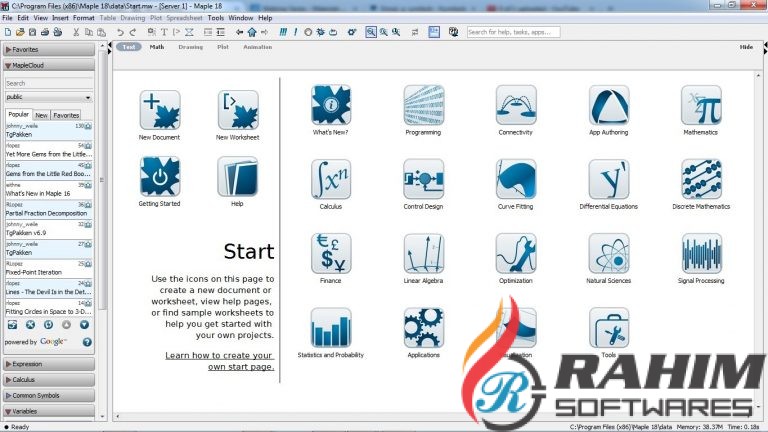Switch to the New tab in MapleCloud
The width and height of the screenshot is (768, 432).
(42, 115)
